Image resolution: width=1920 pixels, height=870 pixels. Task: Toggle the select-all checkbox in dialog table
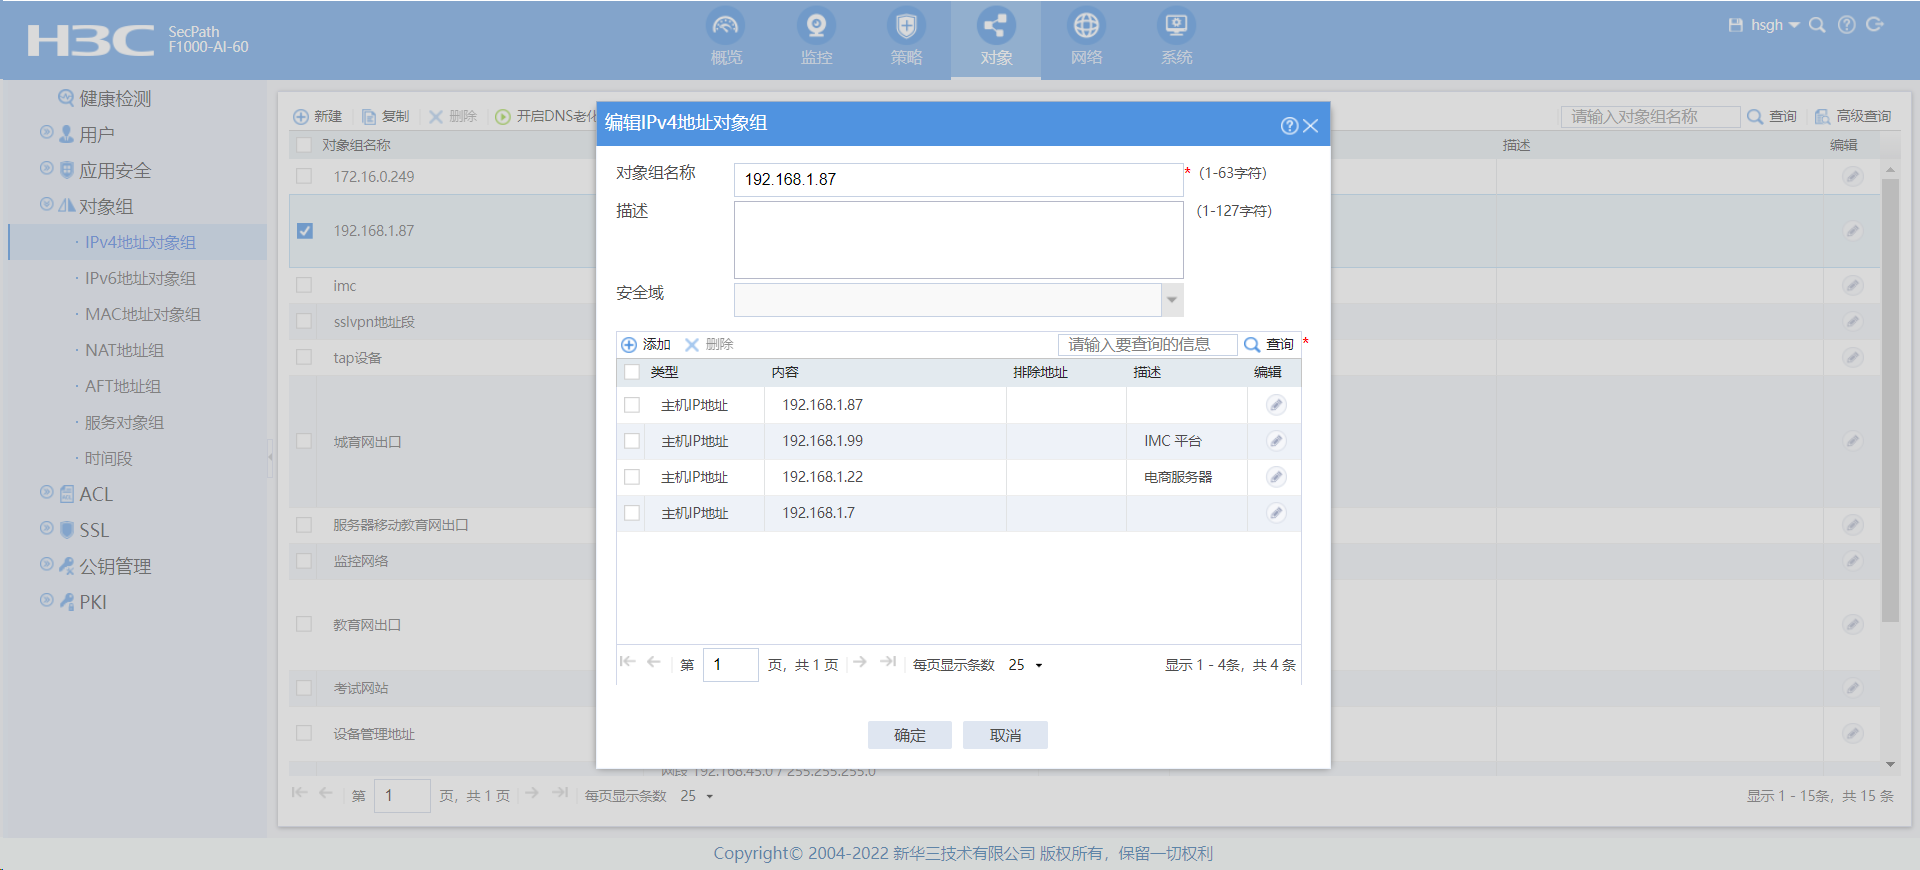632,372
